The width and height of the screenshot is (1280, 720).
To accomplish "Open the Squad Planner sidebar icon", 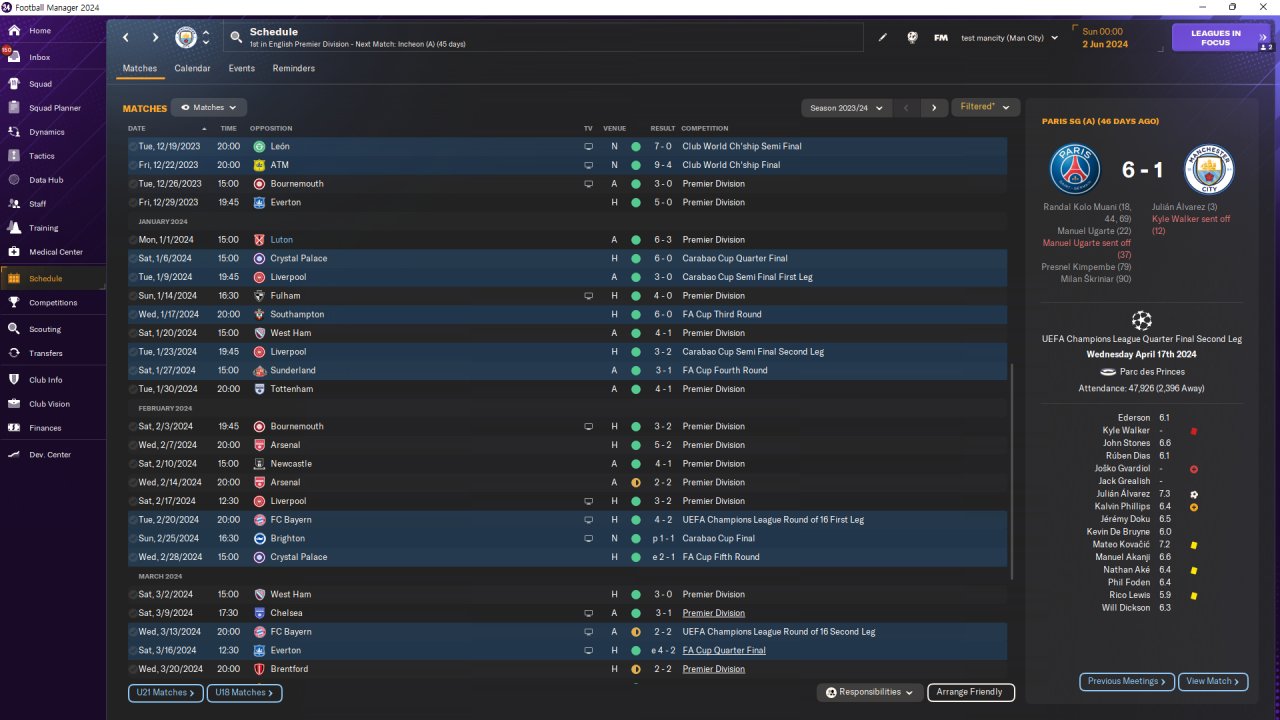I will [x=14, y=108].
